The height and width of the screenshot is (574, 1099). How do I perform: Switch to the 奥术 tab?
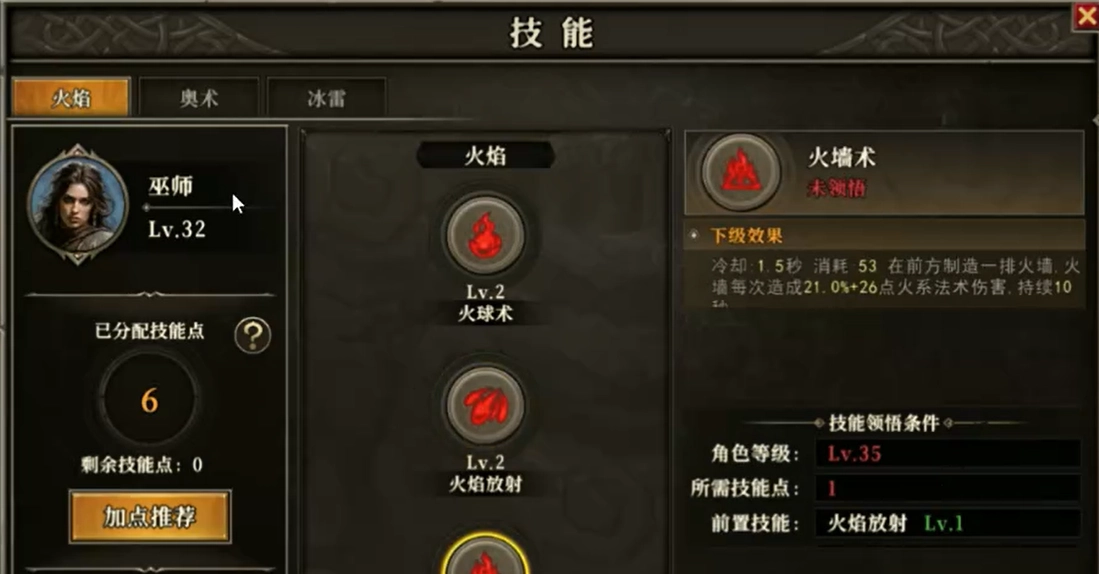pos(199,97)
